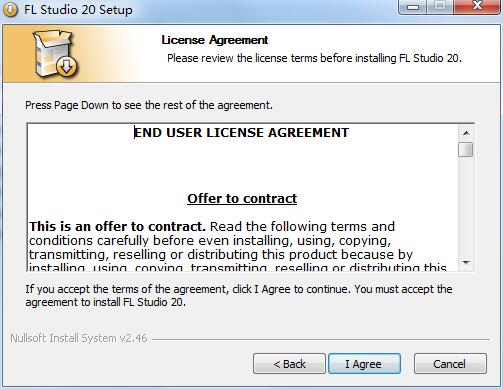This screenshot has height=389, width=503.
Task: Go back with the < Back button
Action: pos(289,364)
